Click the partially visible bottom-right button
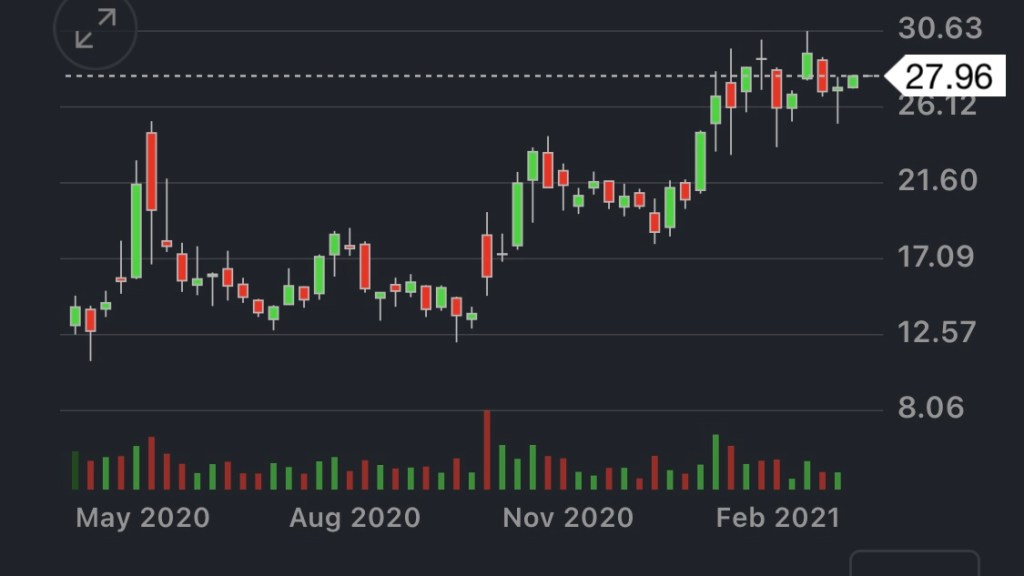The image size is (1024, 576). [x=914, y=563]
